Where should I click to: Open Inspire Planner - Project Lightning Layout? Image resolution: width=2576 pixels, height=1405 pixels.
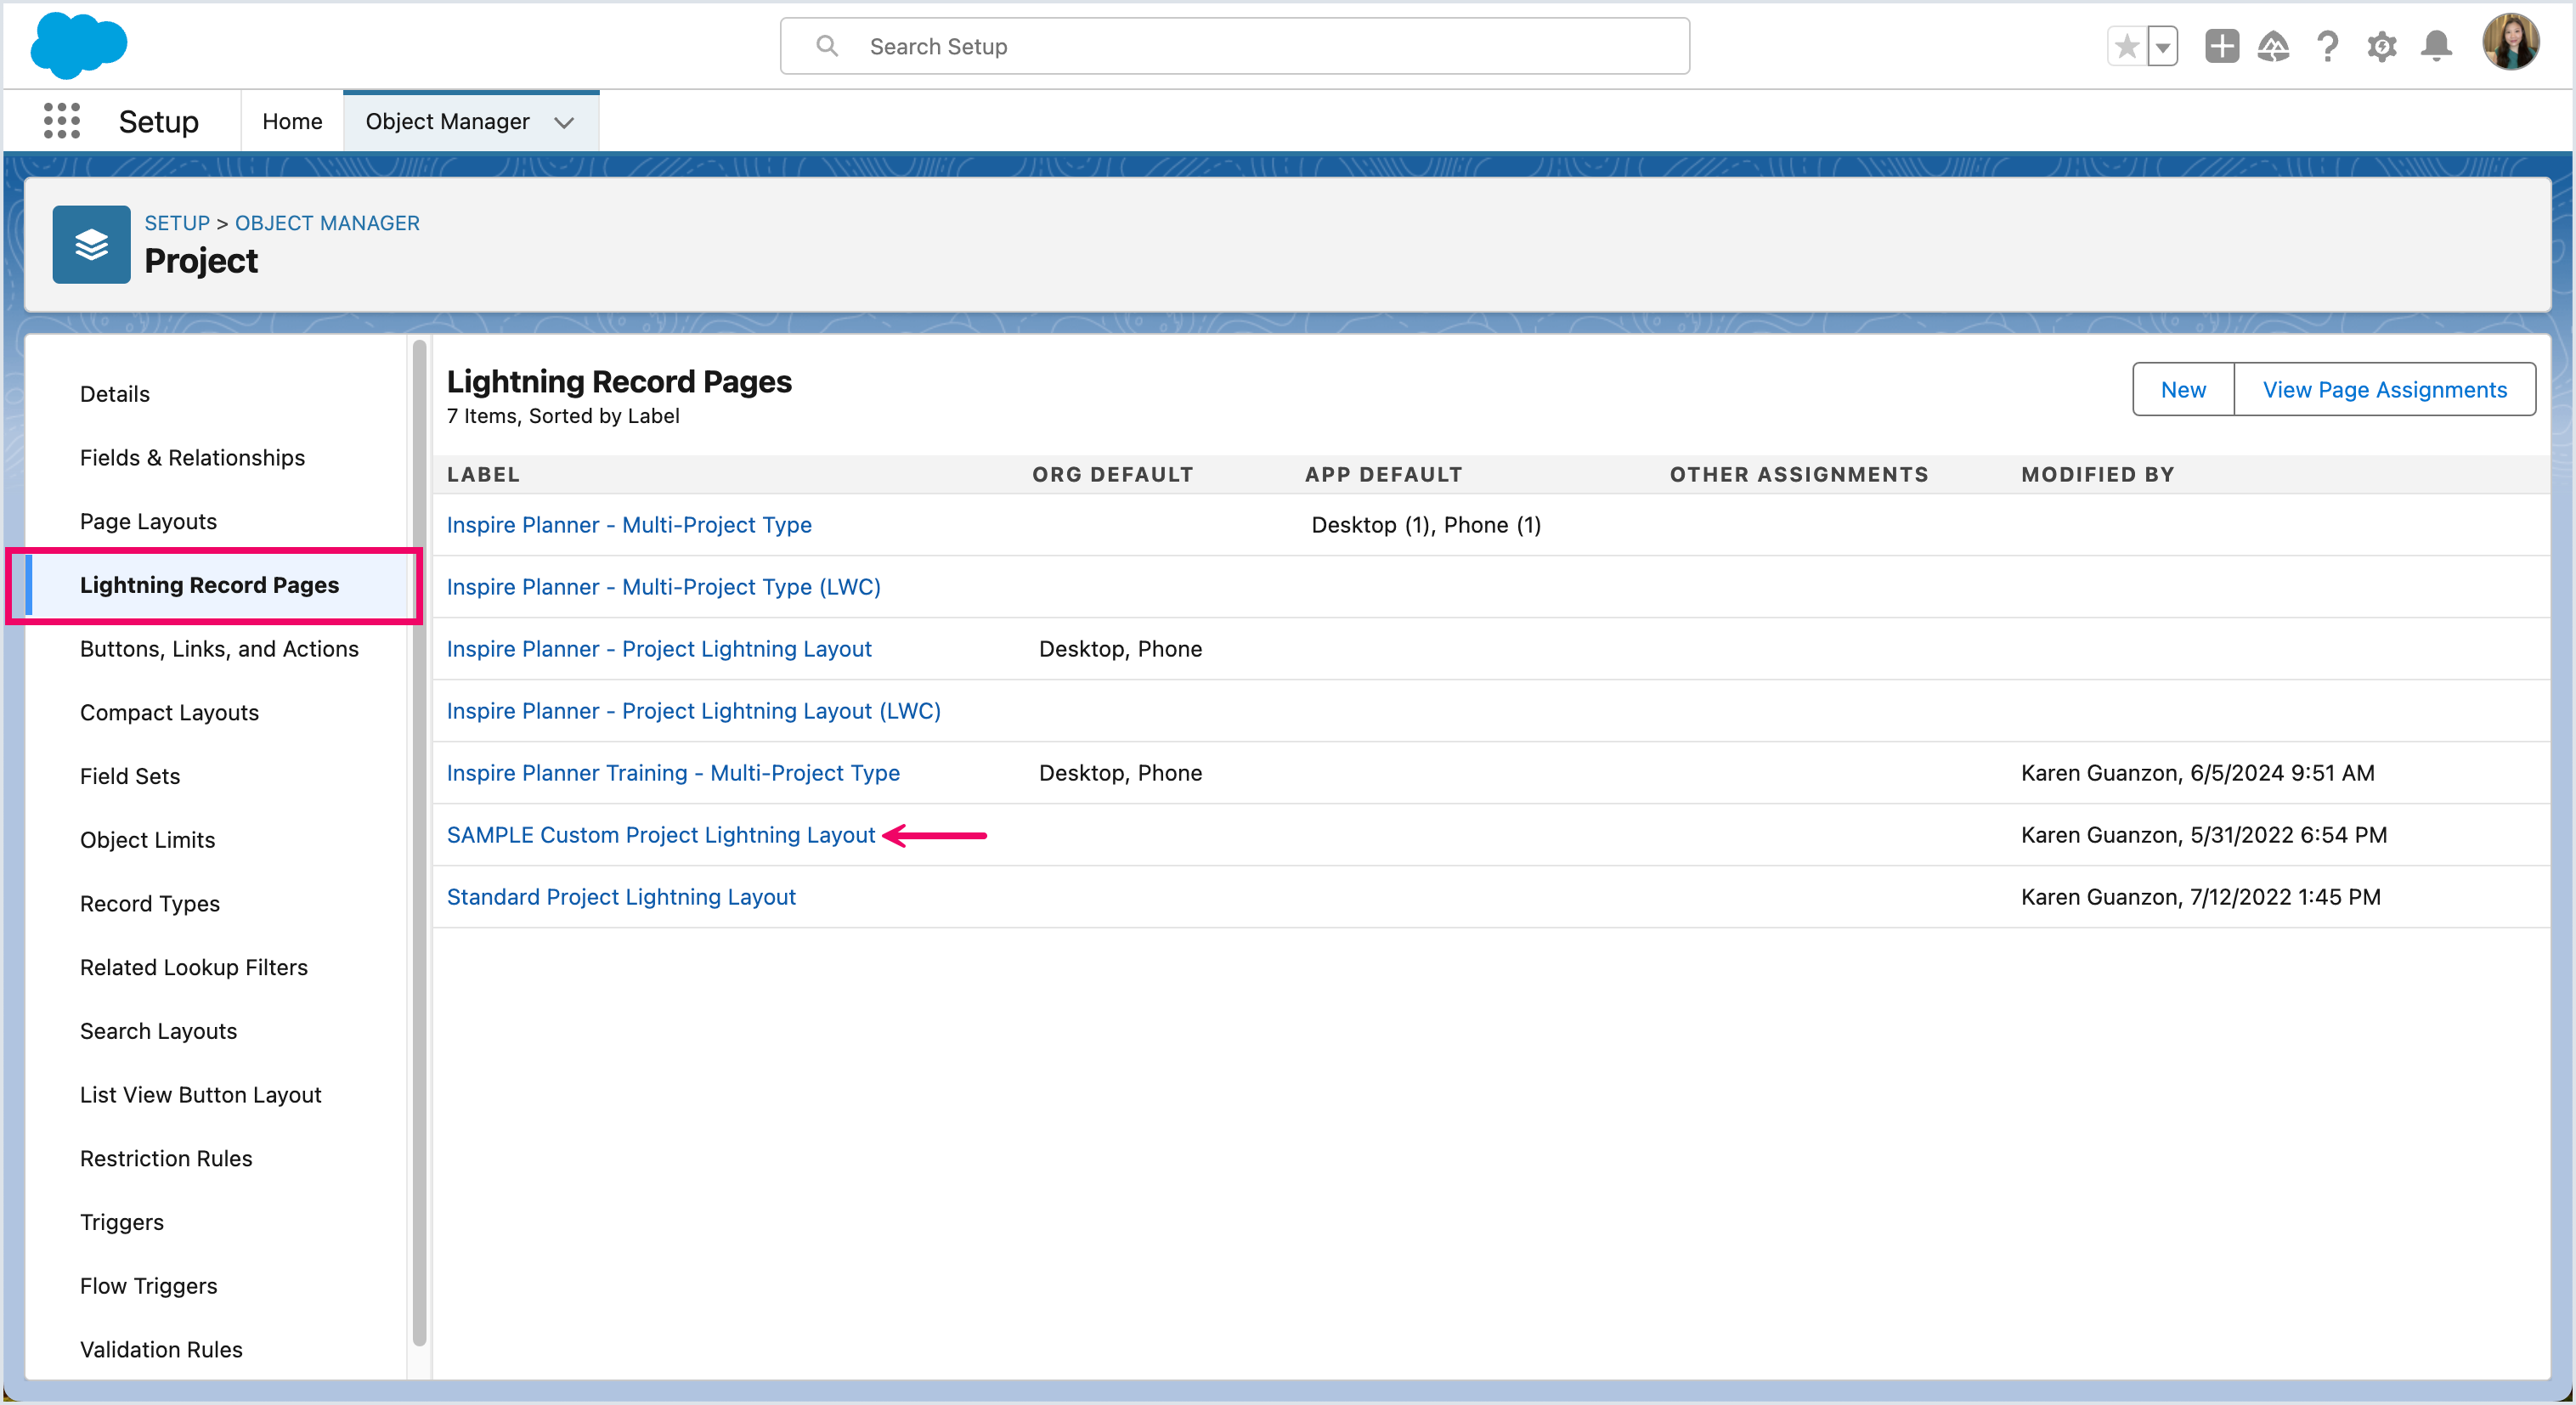(x=659, y=649)
